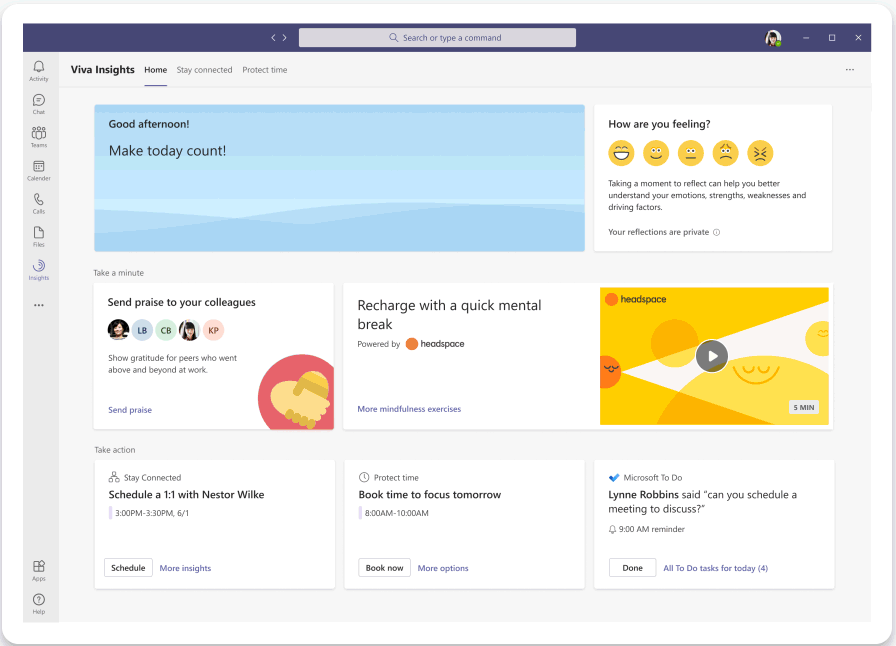Image resolution: width=896 pixels, height=646 pixels.
Task: Play the Headspace mindfulness video
Action: pos(711,355)
